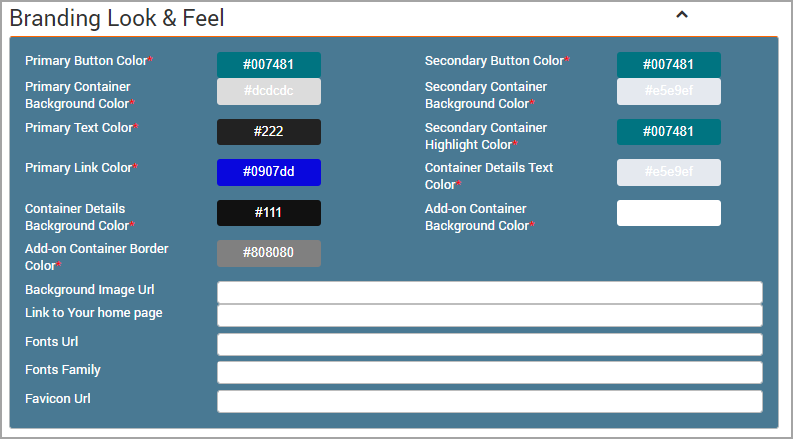Click the Secondary Button Color label
The height and width of the screenshot is (439, 793).
click(x=497, y=61)
